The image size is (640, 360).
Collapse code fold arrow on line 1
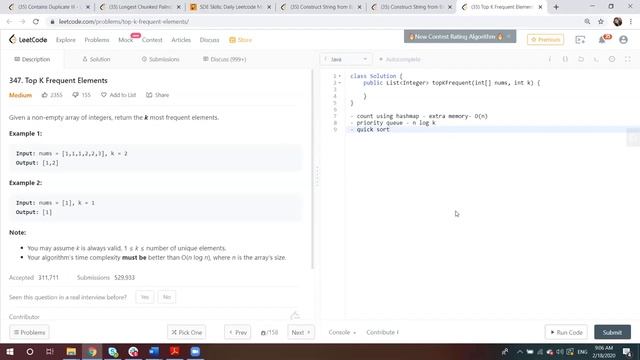pos(340,76)
